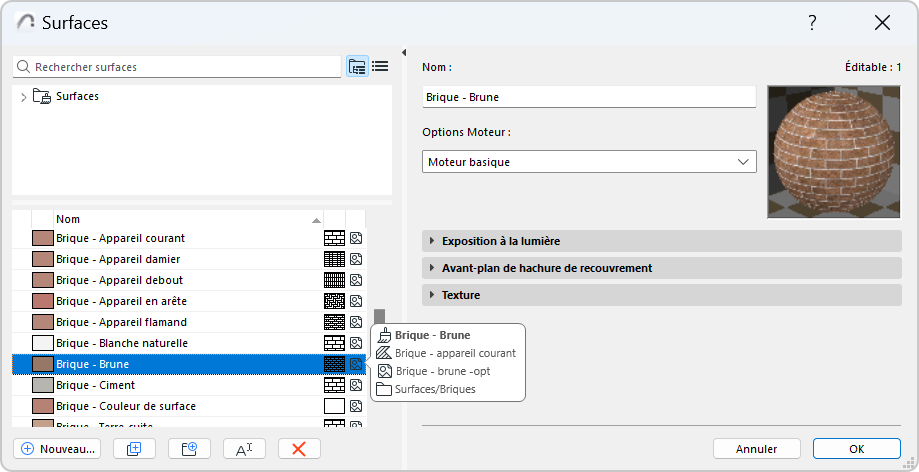Delete surface with red X button
919x472 pixels.
click(298, 449)
